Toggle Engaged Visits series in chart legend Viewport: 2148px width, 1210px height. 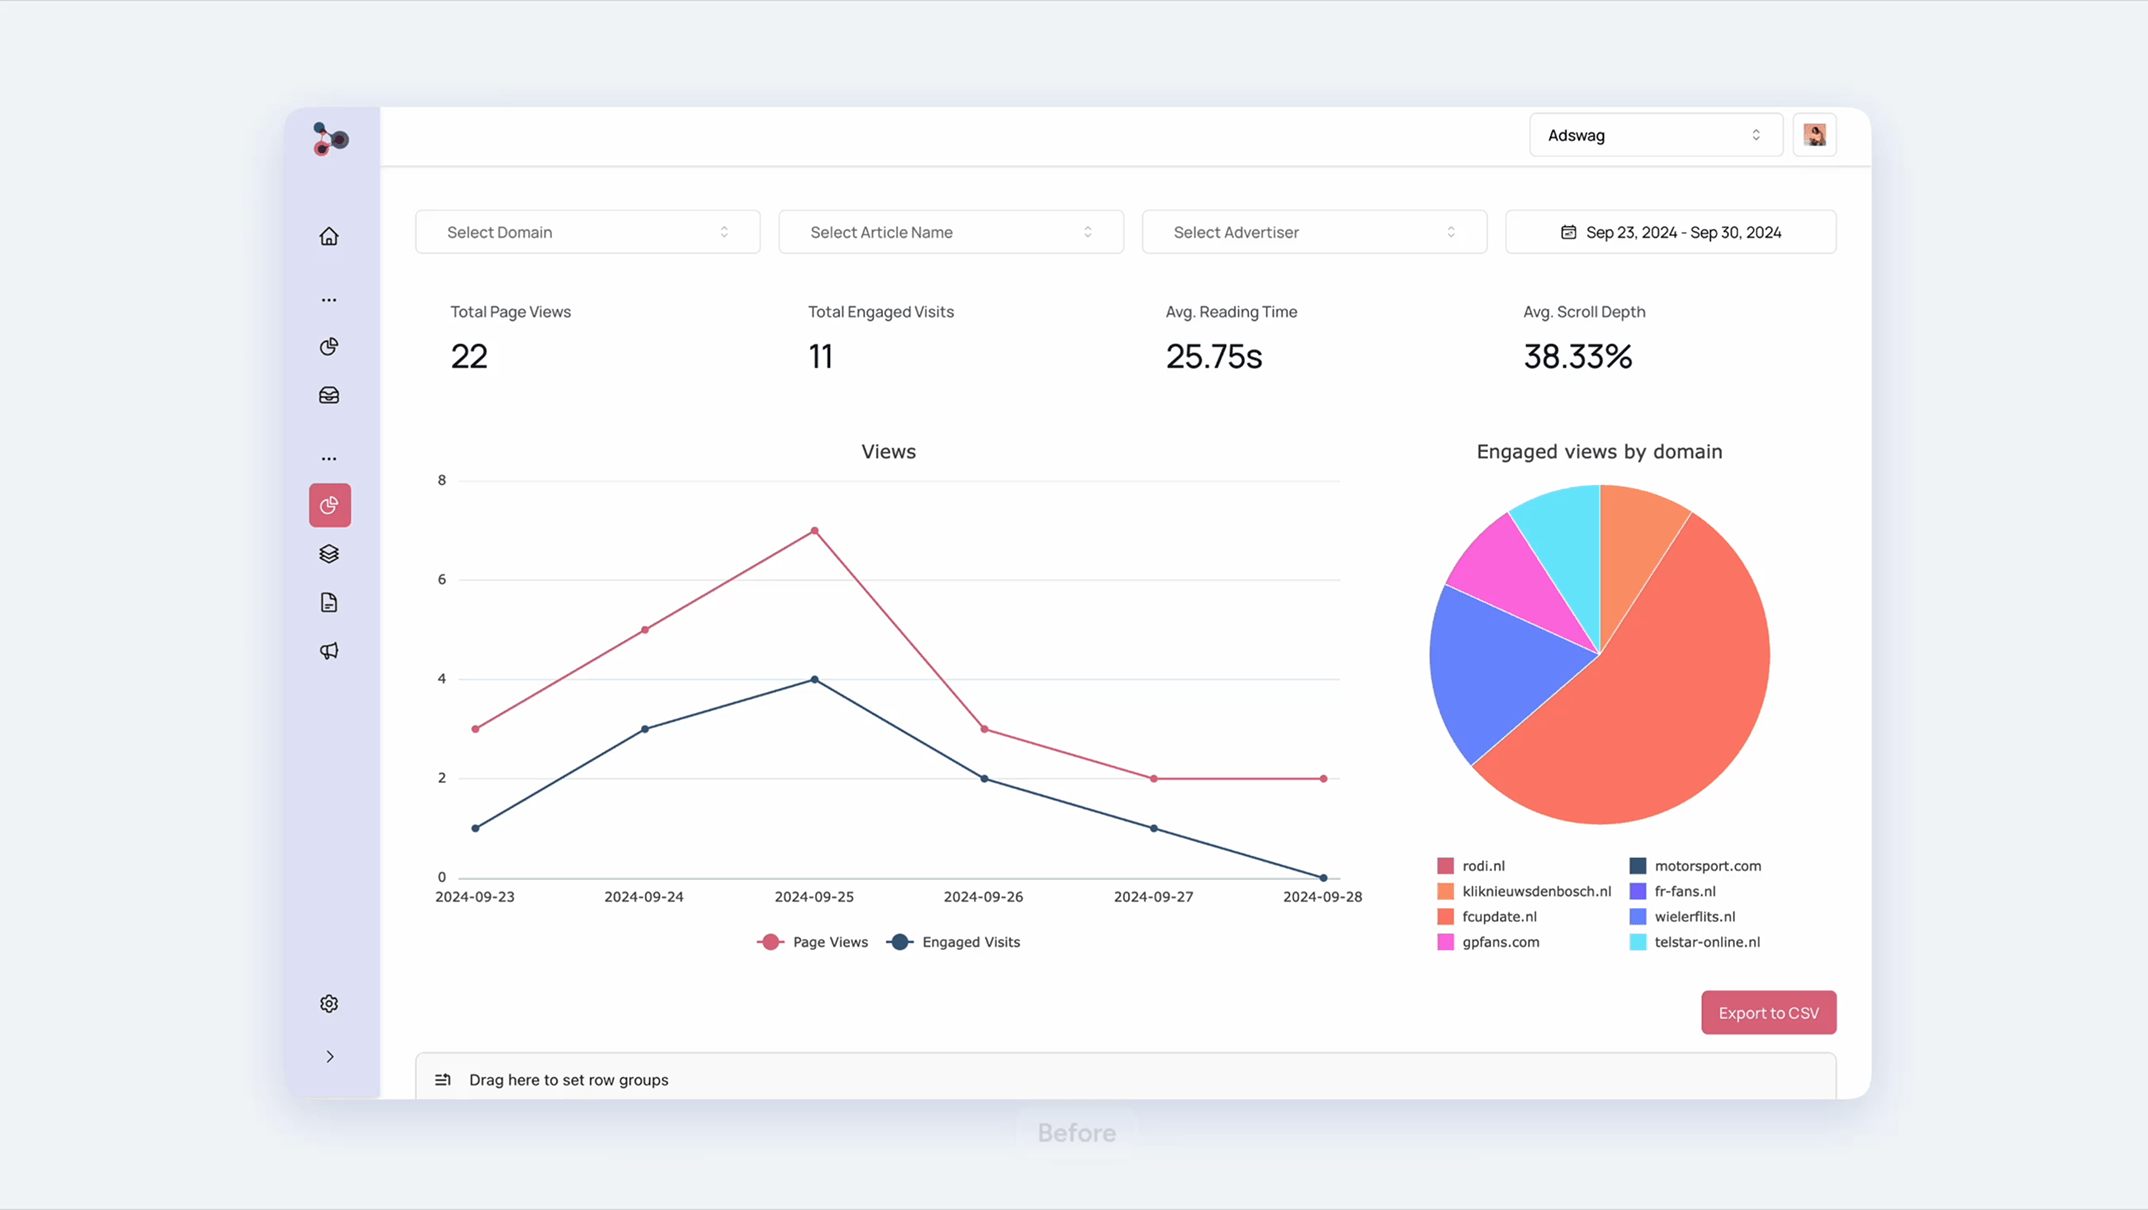point(954,942)
